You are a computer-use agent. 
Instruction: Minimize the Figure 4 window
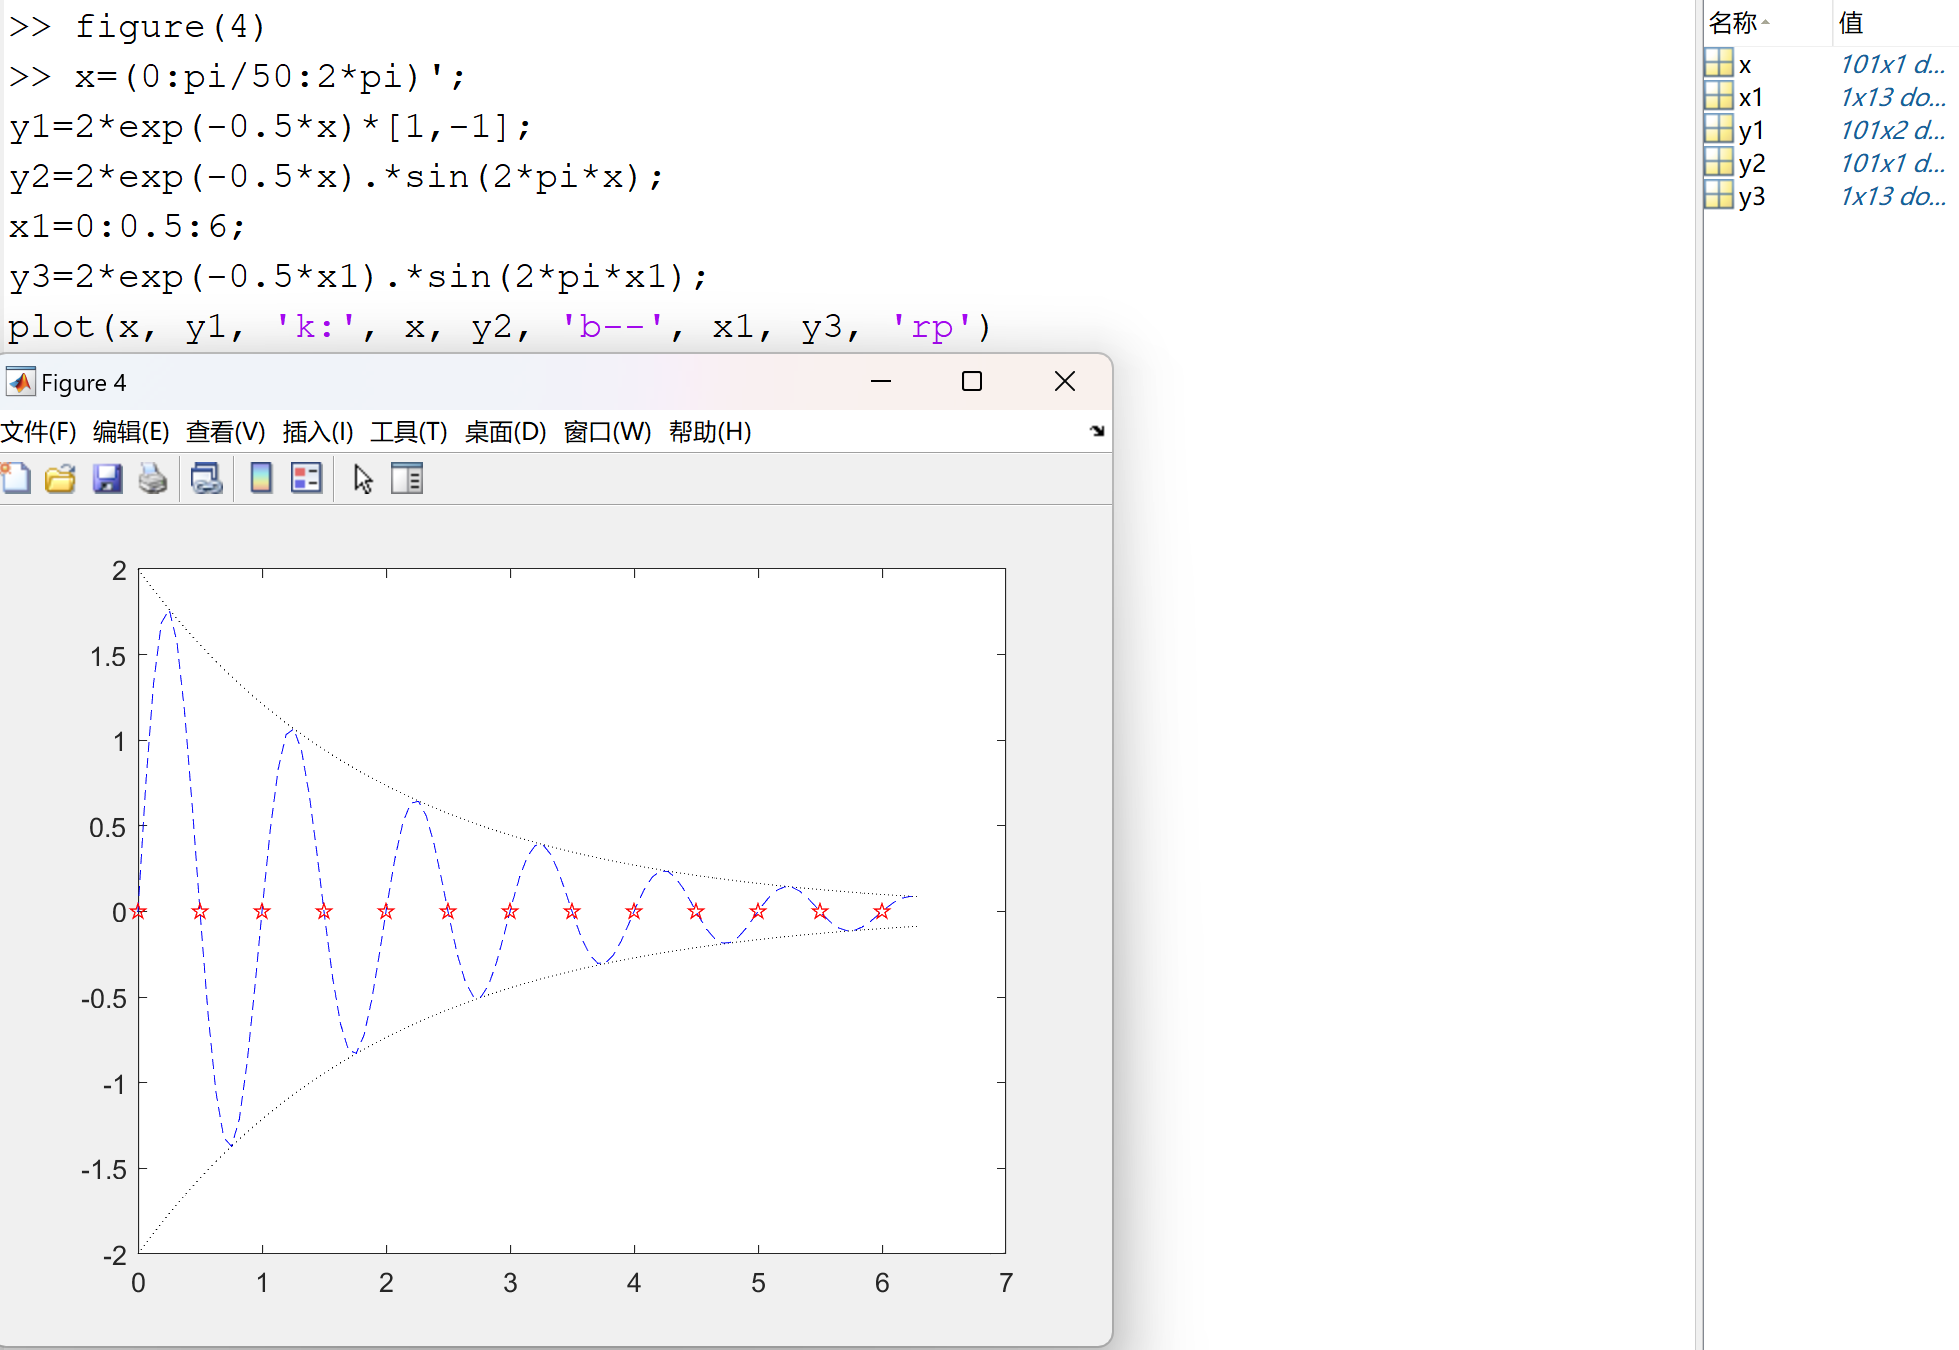pos(881,381)
